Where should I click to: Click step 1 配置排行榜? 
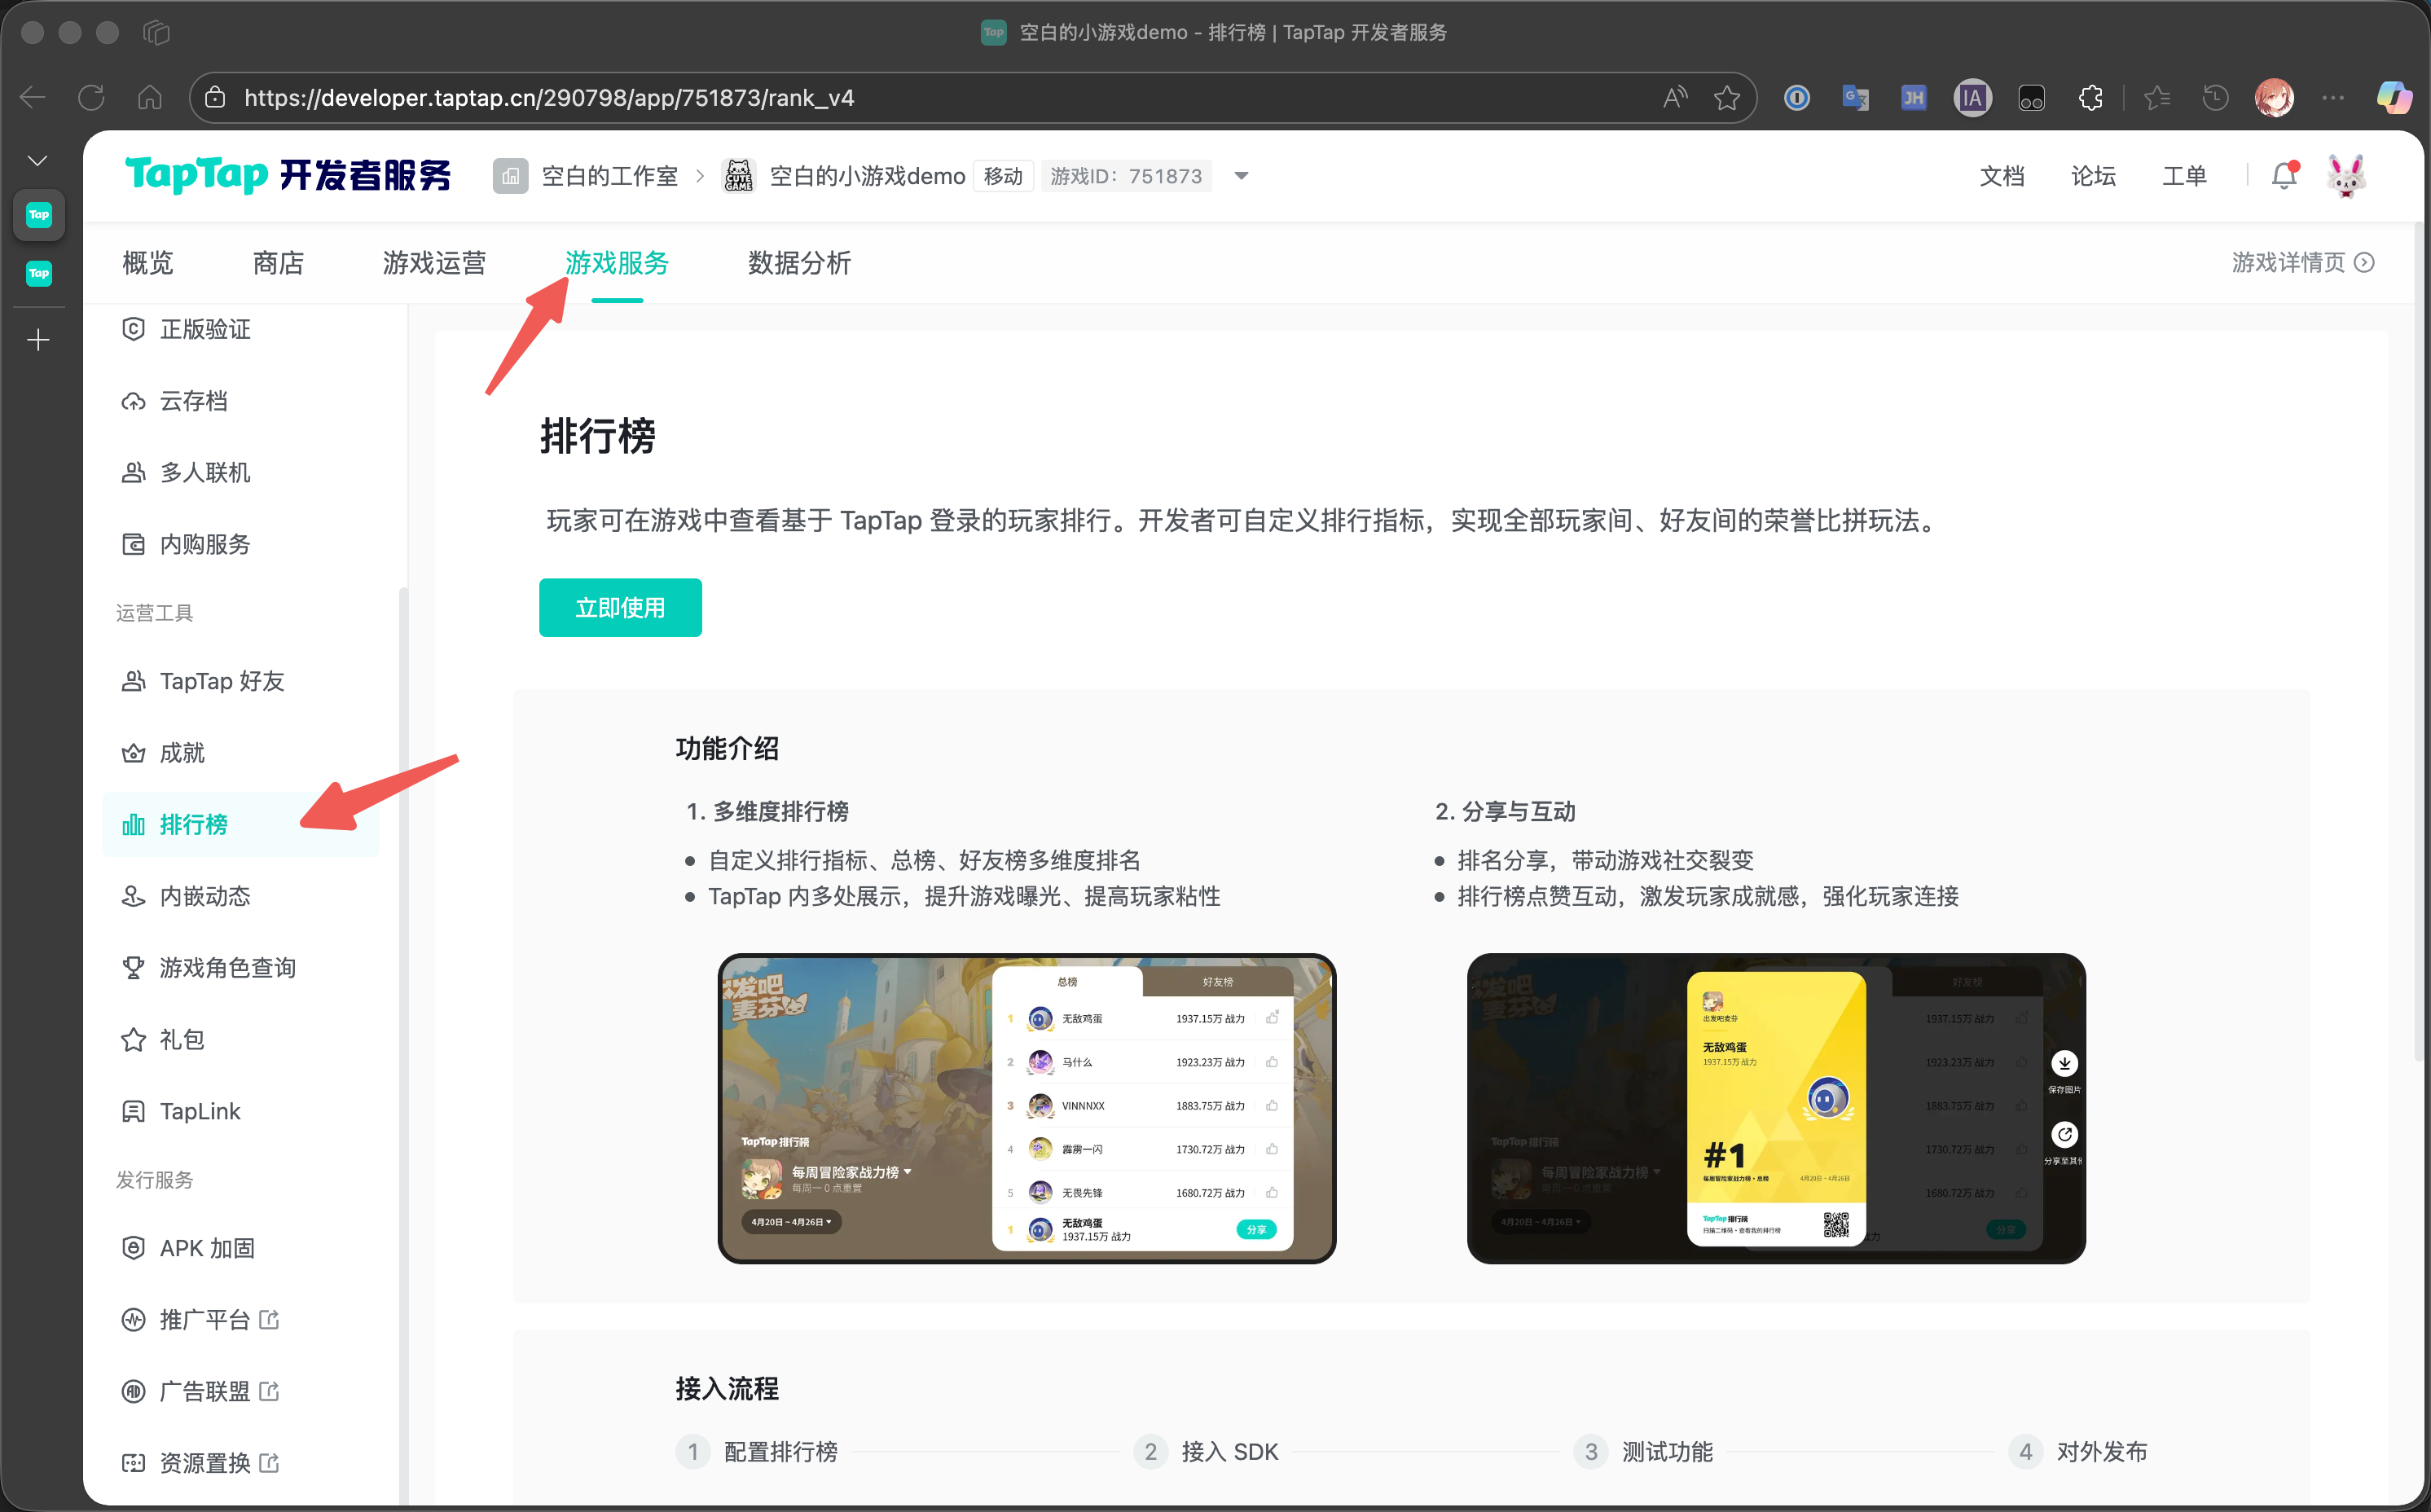(757, 1451)
